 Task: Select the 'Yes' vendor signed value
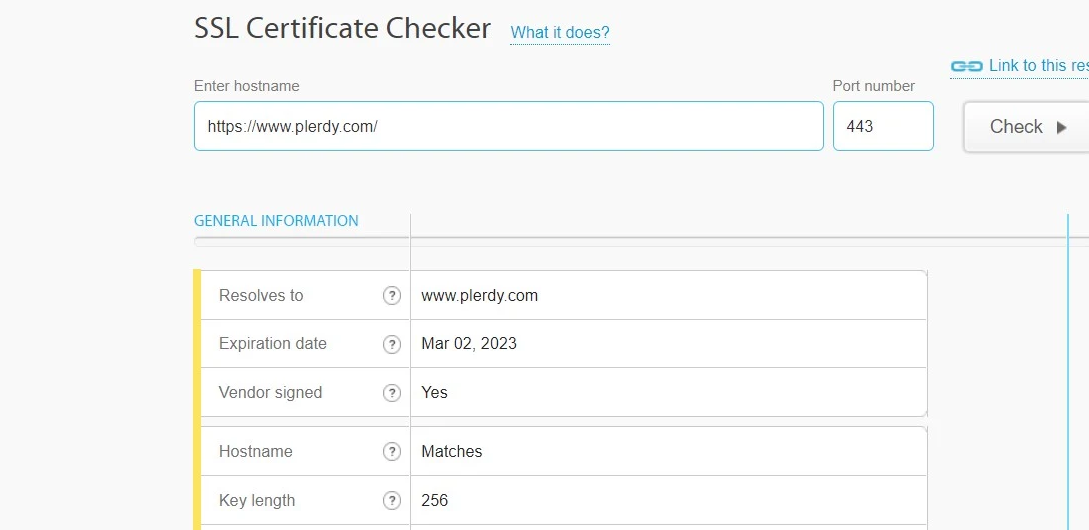click(434, 392)
